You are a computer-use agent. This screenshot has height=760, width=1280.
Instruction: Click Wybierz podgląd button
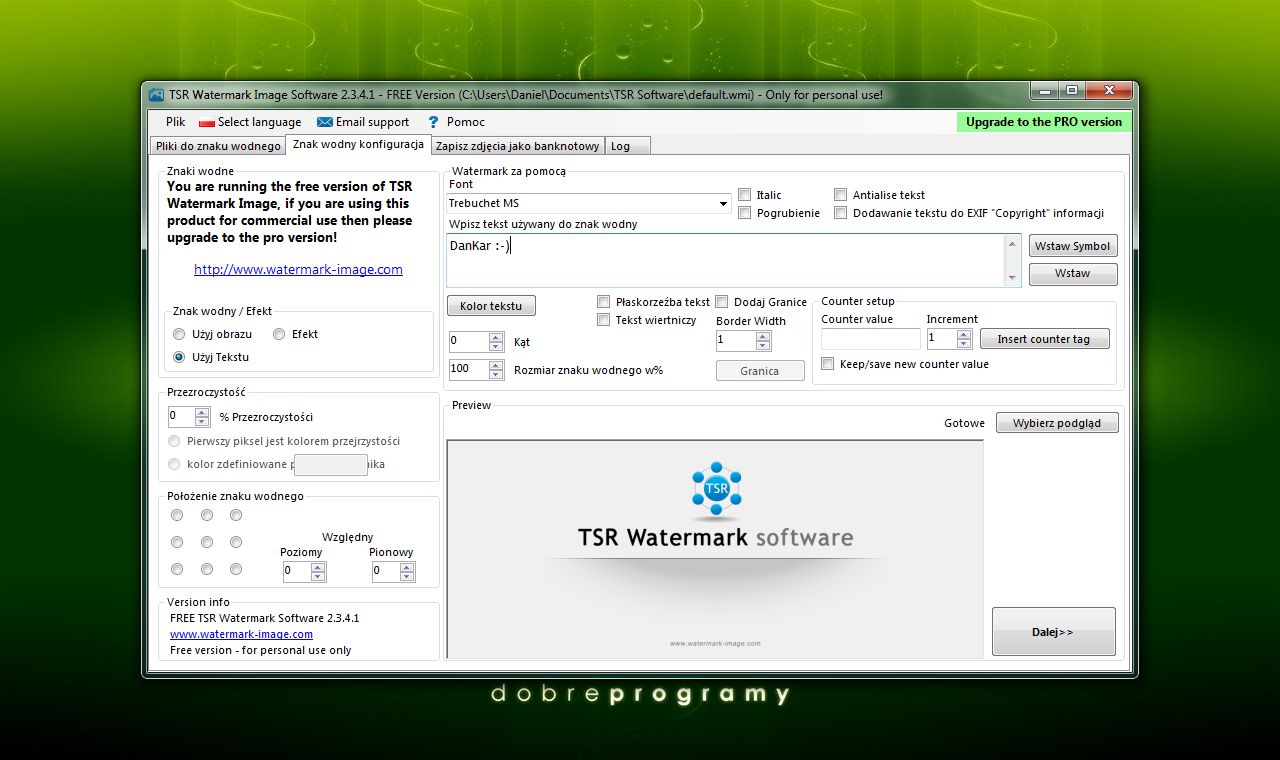coord(1057,423)
